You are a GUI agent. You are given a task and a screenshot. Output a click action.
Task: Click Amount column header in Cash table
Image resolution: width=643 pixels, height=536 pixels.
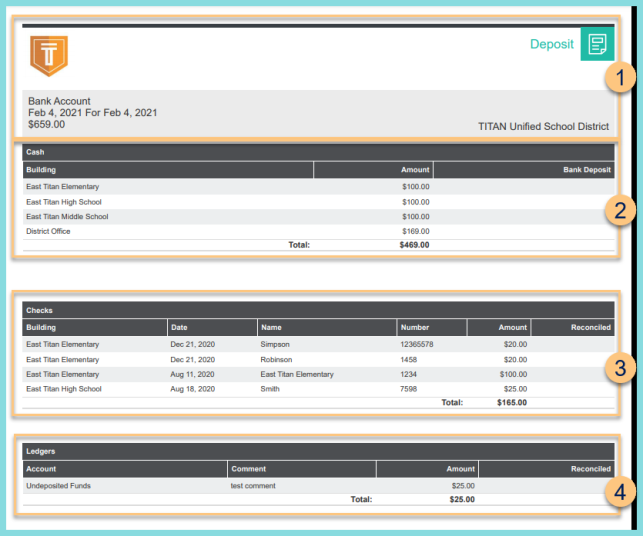coord(374,170)
